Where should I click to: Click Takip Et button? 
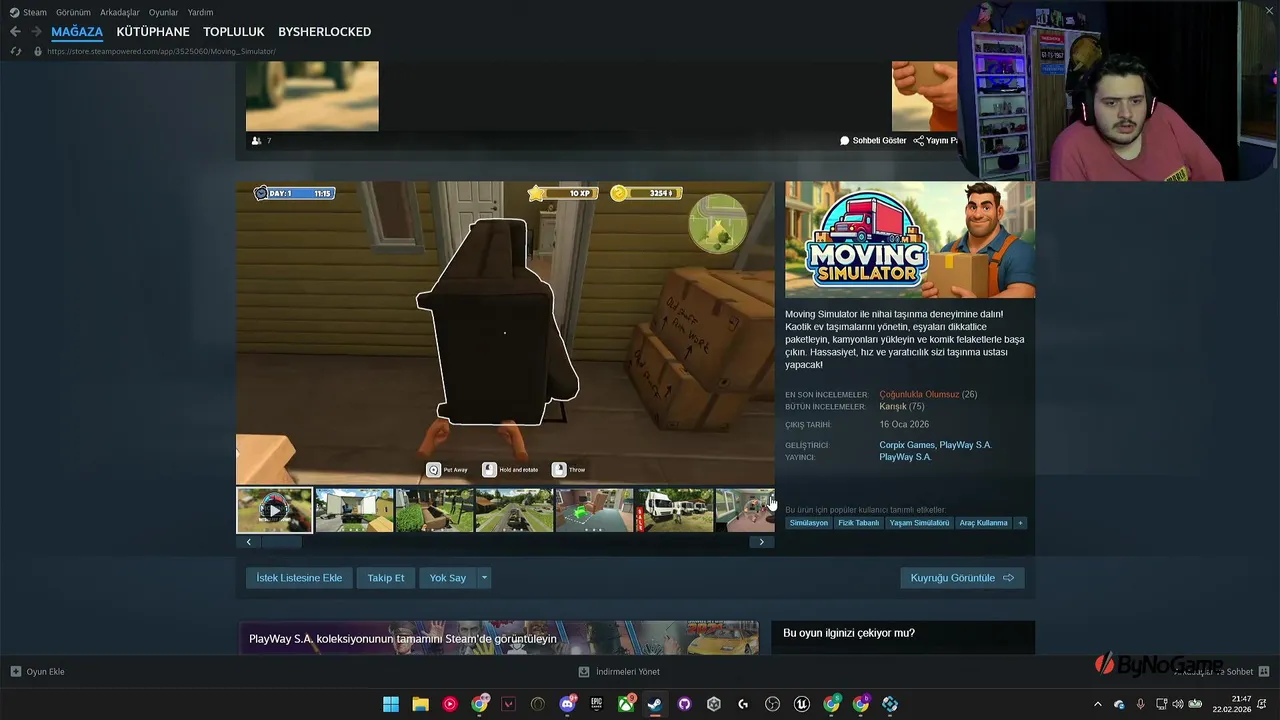(x=386, y=578)
